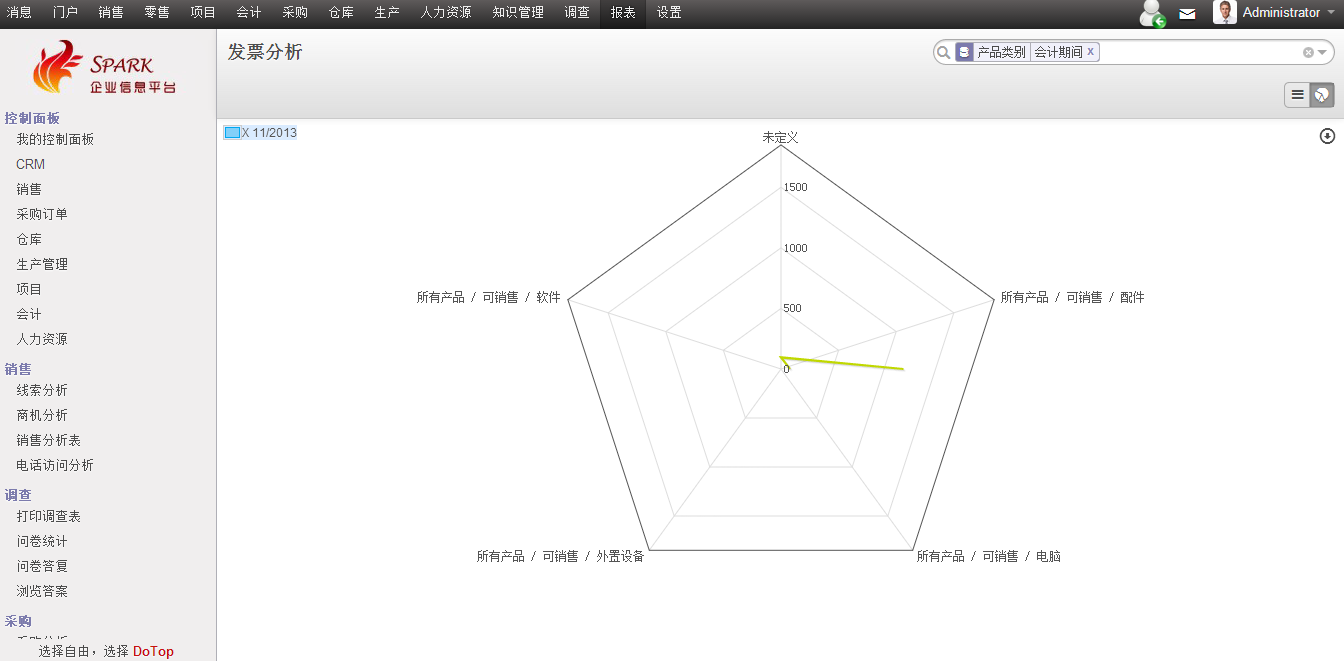The width and height of the screenshot is (1344, 661).
Task: Open 我的控制面板 in the sidebar
Action: coord(55,139)
